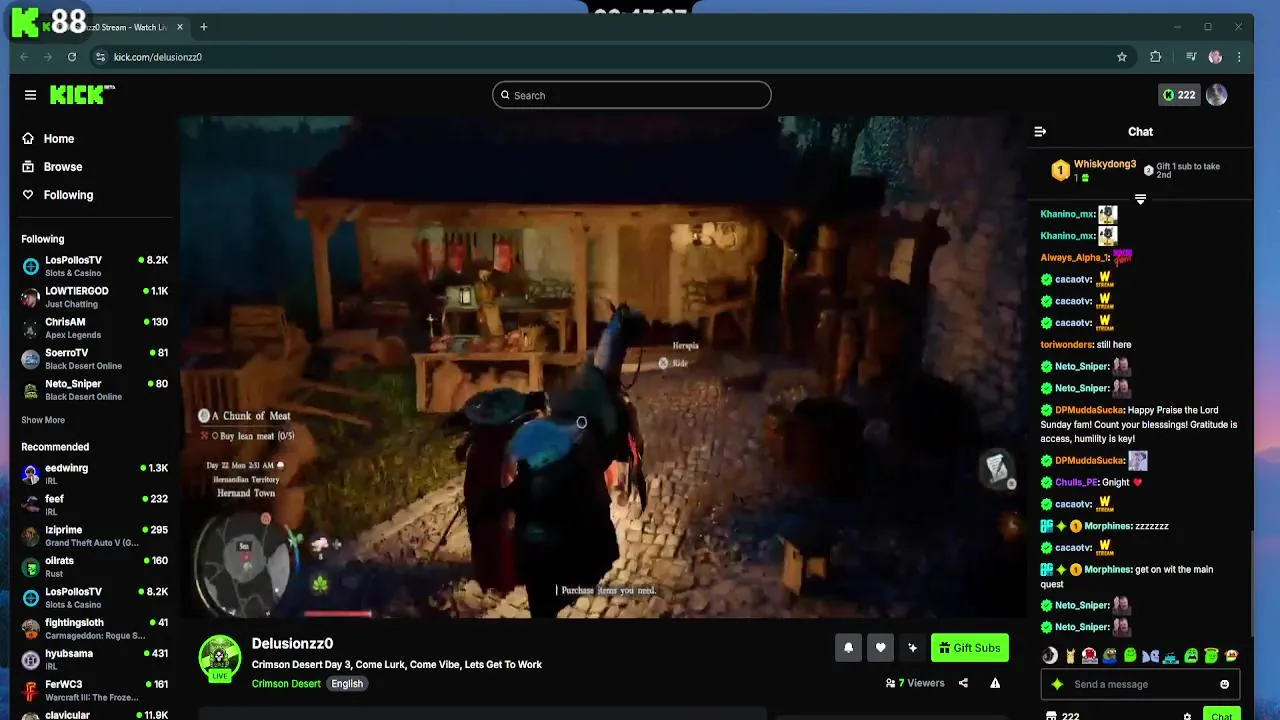The image size is (1280, 720).
Task: Go back in browser
Action: coord(24,57)
